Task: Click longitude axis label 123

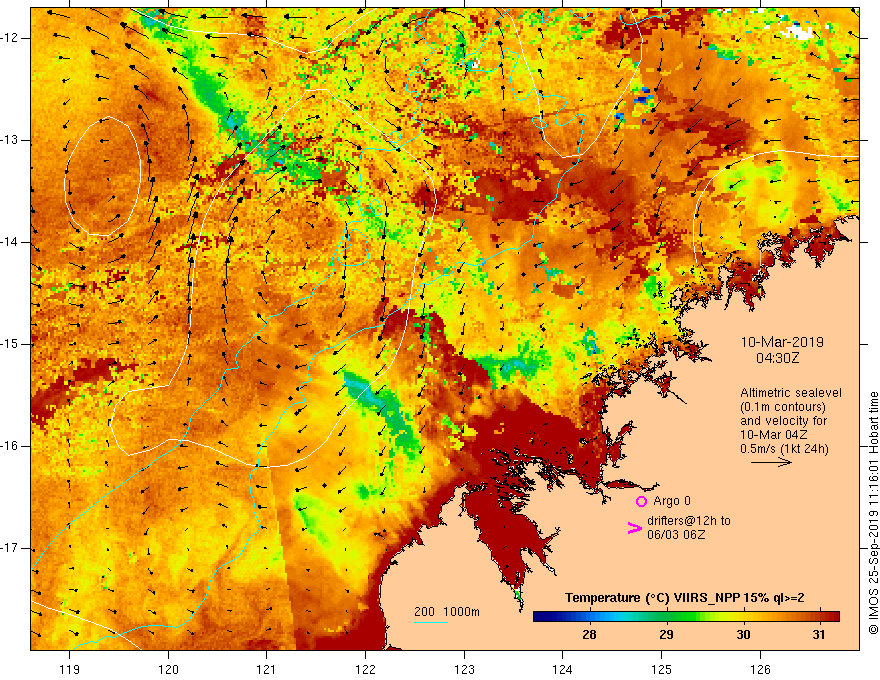Action: point(464,669)
